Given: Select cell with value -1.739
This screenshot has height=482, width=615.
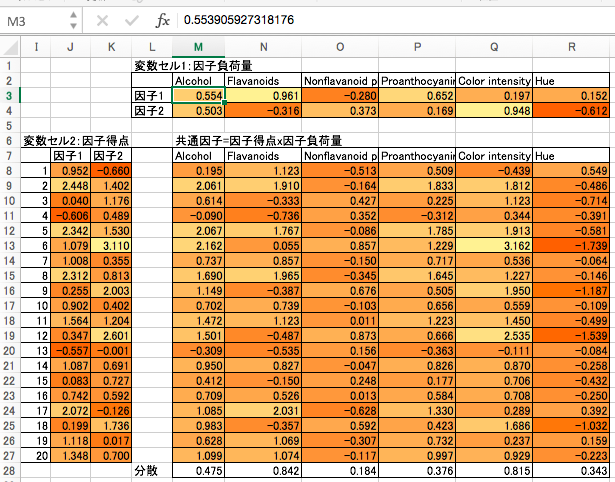Looking at the screenshot, I should 571,246.
